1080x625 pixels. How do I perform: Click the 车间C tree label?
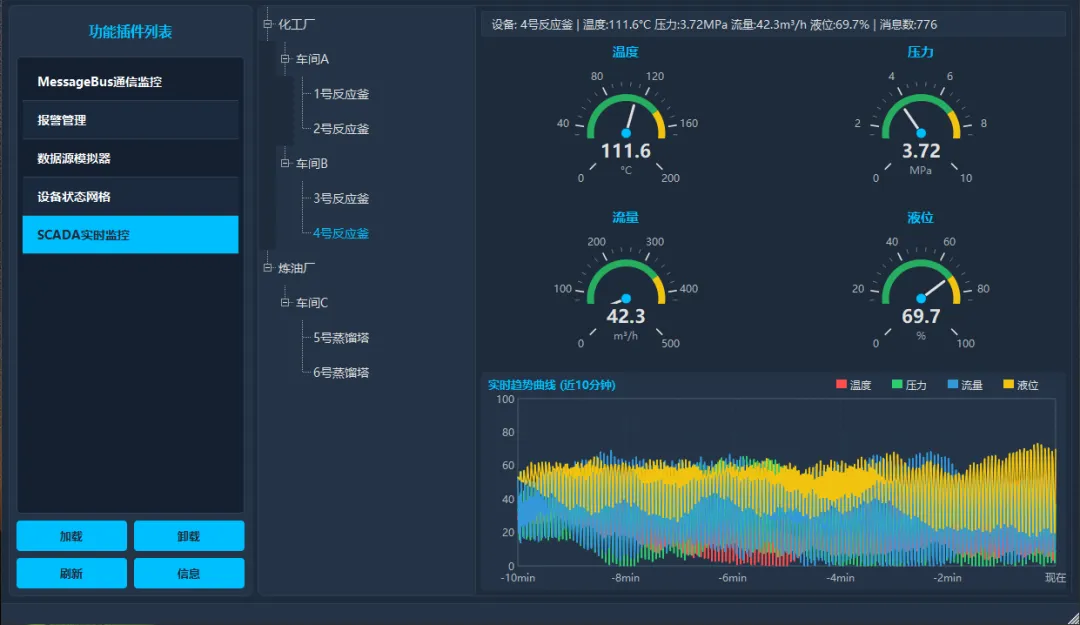click(x=312, y=303)
